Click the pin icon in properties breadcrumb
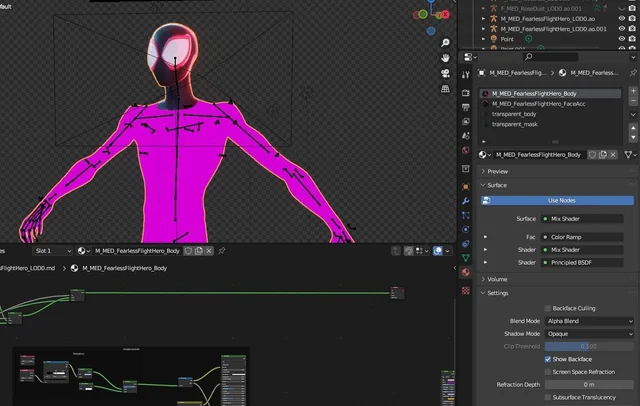The height and width of the screenshot is (406, 640). click(x=633, y=73)
